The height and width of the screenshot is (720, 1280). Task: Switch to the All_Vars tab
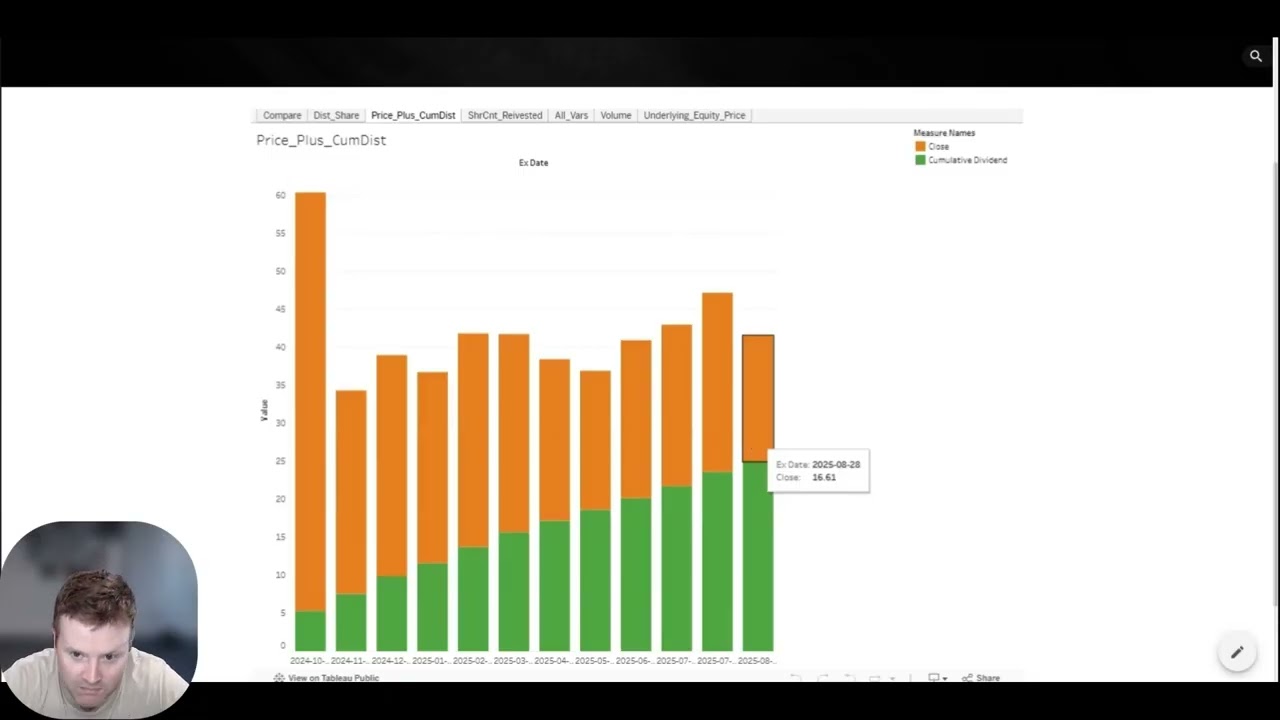click(x=571, y=115)
